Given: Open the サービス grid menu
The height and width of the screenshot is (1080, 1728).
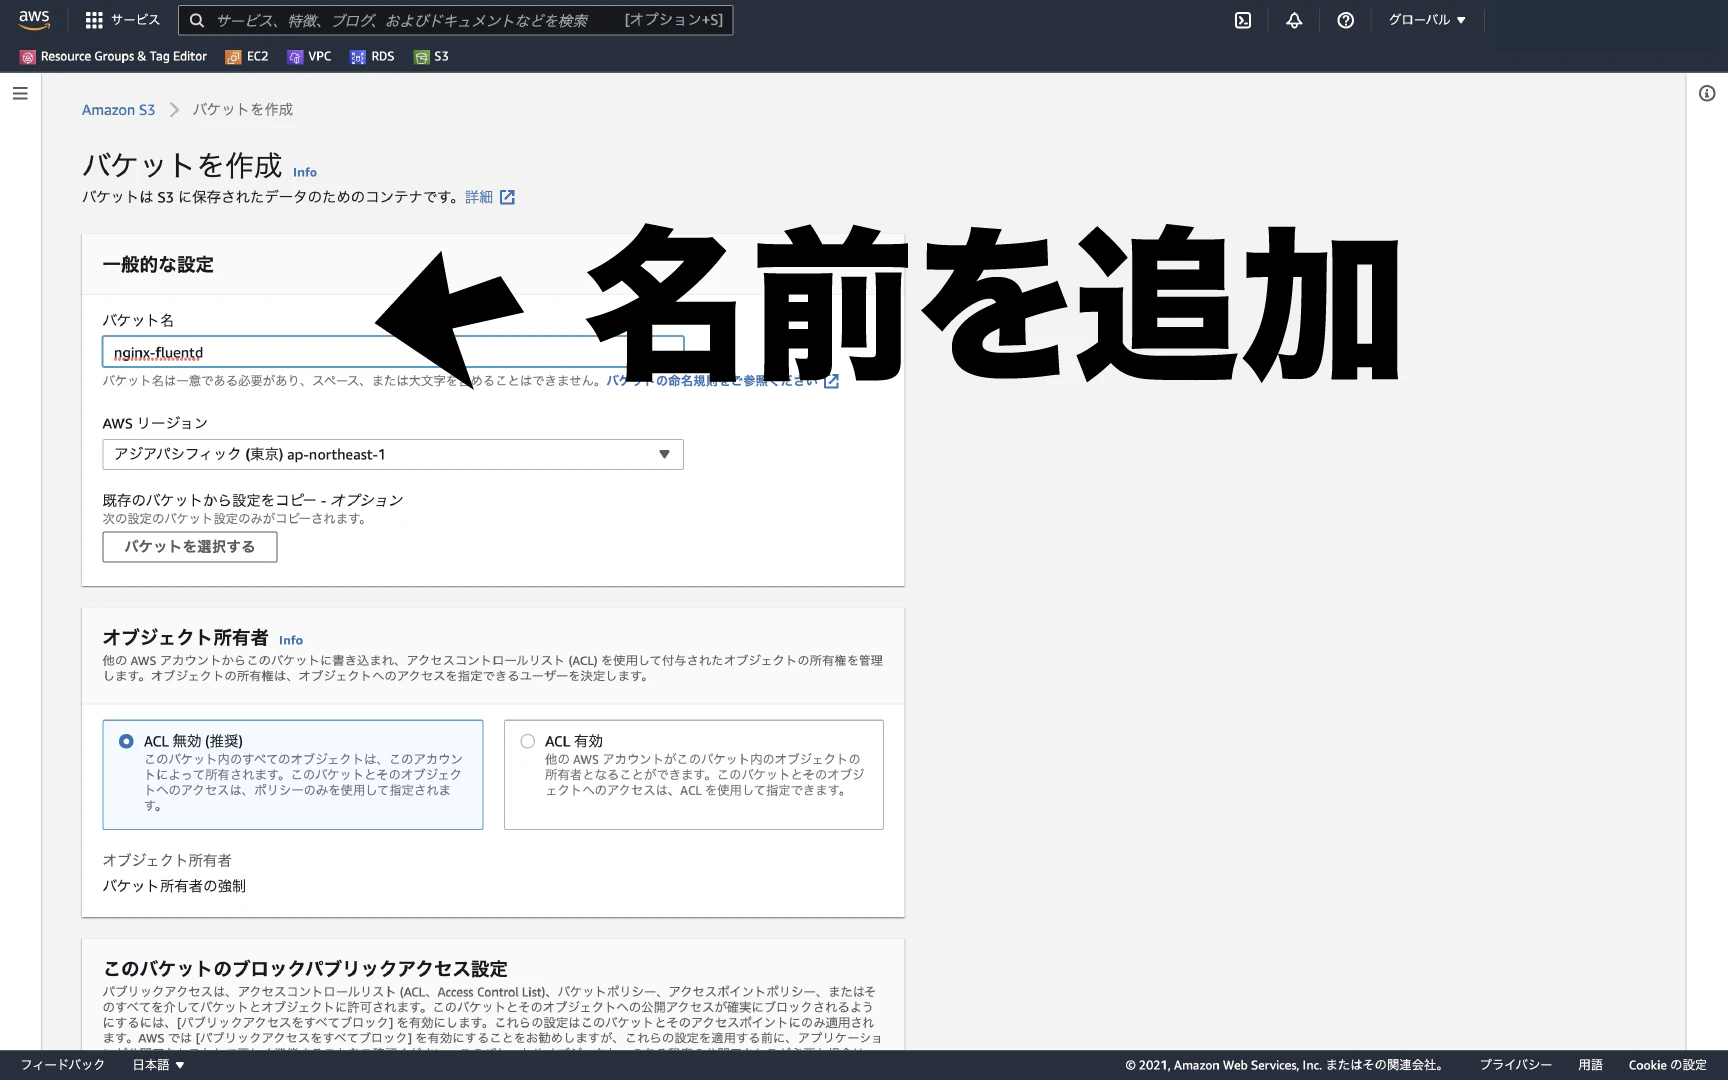Looking at the screenshot, I should (122, 20).
